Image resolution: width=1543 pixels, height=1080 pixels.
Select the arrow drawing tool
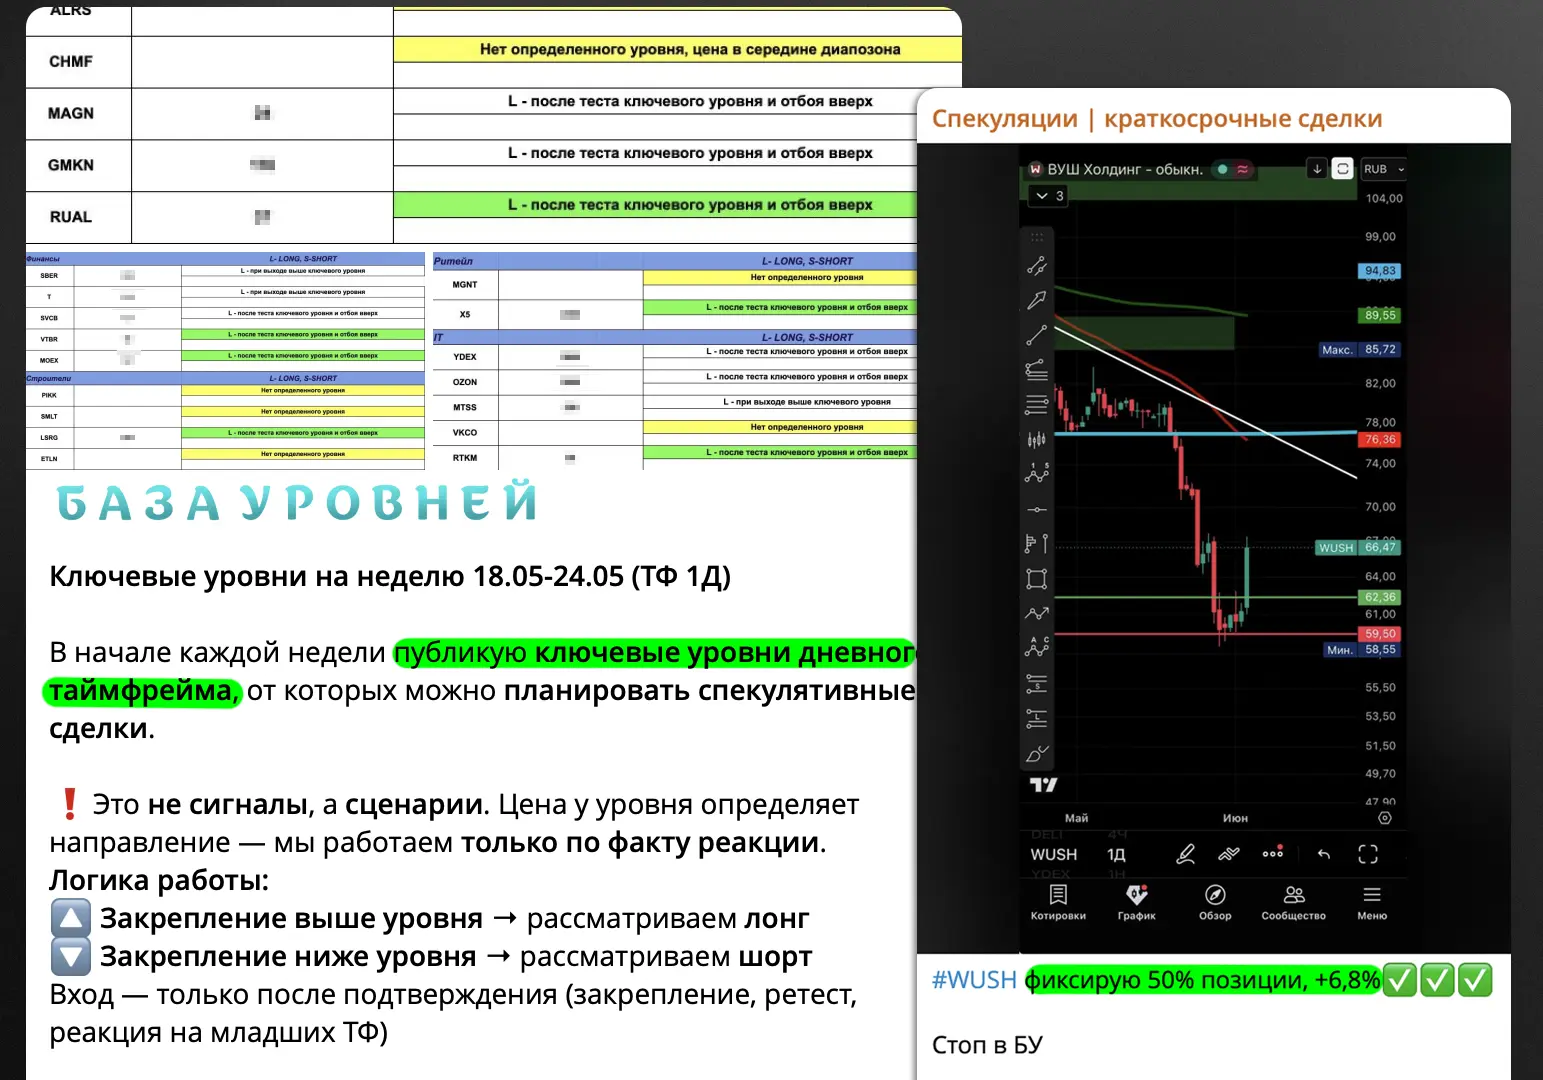(x=1037, y=300)
